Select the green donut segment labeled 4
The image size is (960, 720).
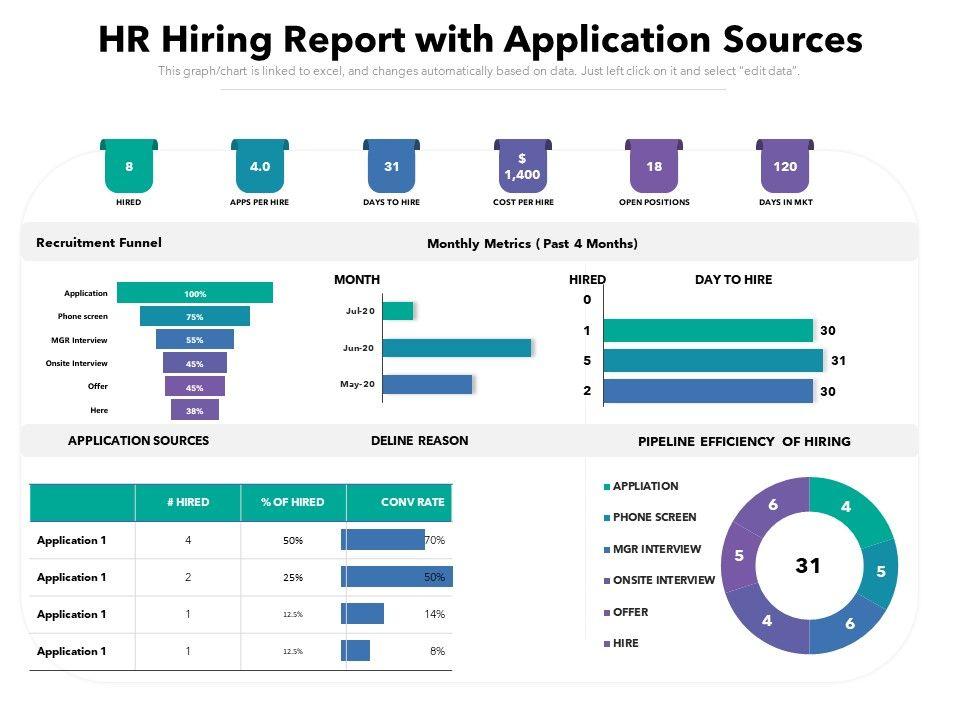pos(847,508)
